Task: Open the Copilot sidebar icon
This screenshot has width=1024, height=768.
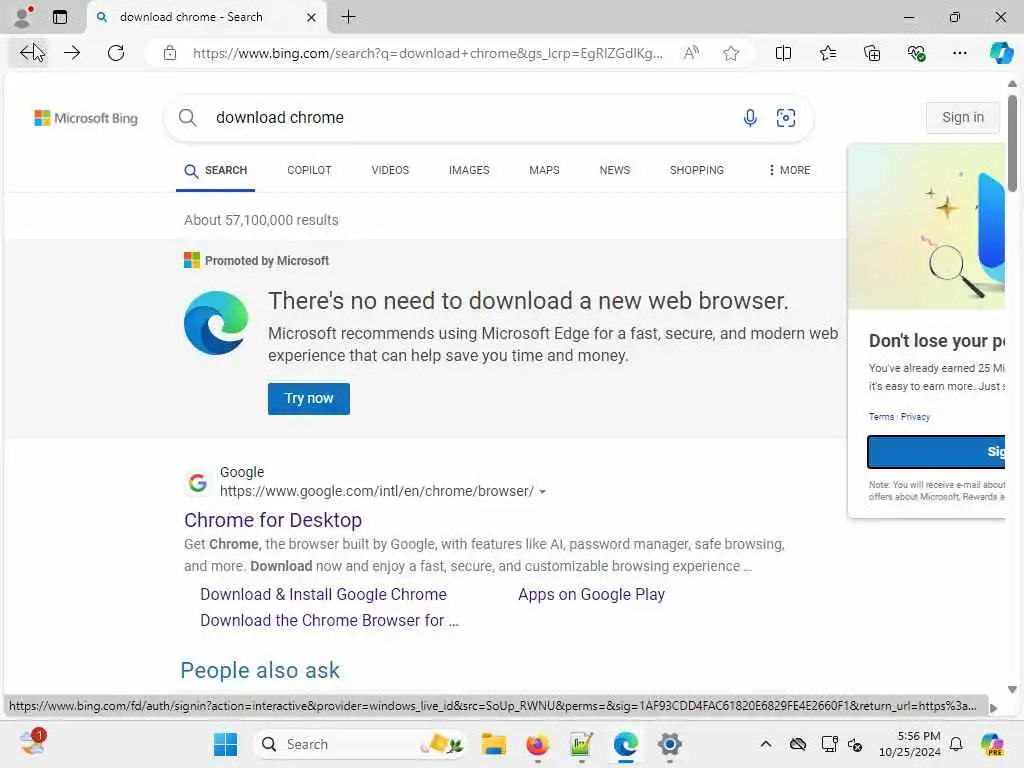Action: [1001, 52]
